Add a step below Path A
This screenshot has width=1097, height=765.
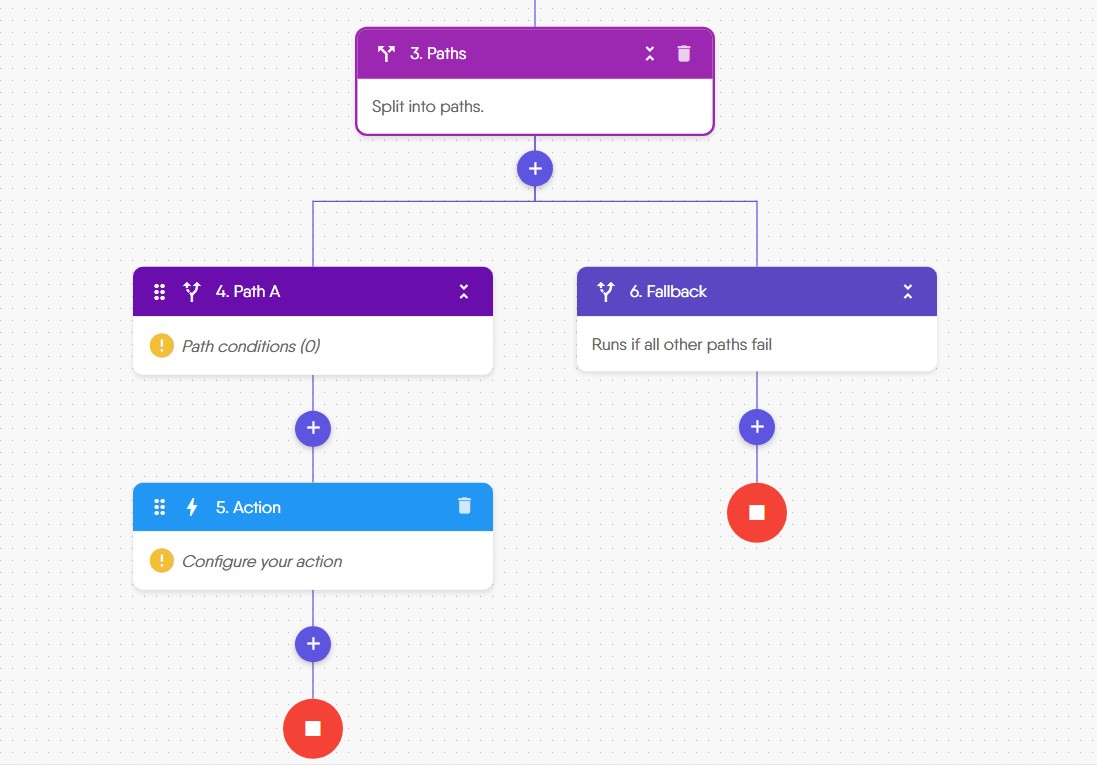(313, 428)
